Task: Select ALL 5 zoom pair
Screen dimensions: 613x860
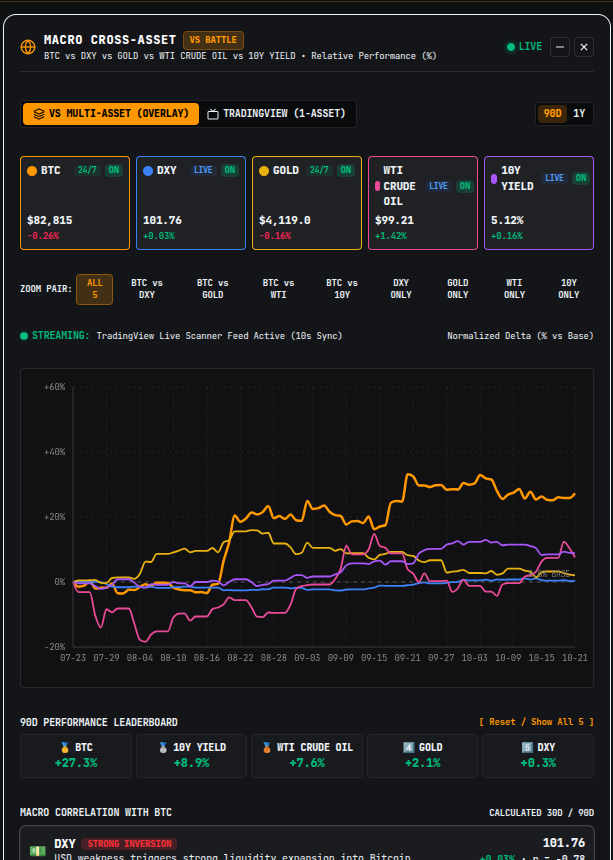Action: tap(94, 289)
